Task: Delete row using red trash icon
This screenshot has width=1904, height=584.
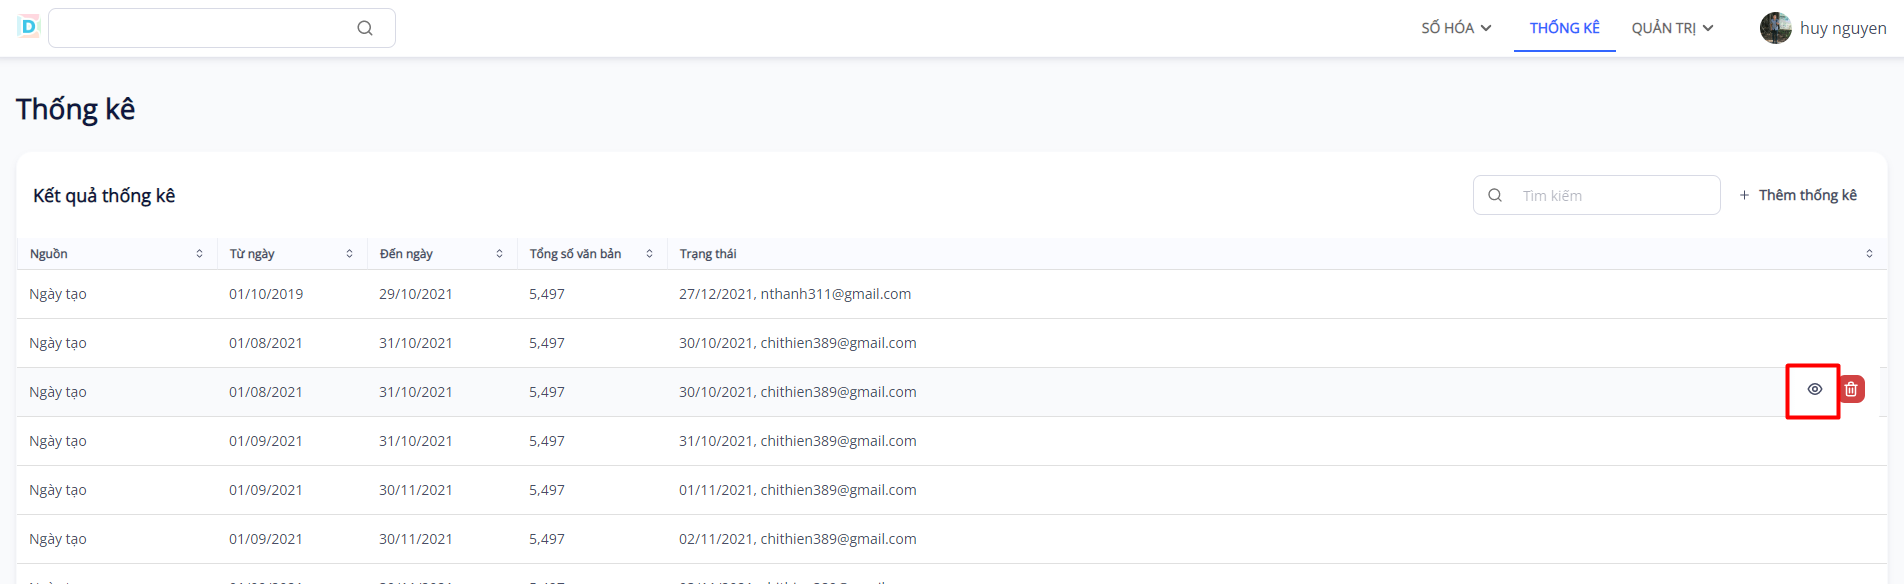Action: (x=1851, y=390)
